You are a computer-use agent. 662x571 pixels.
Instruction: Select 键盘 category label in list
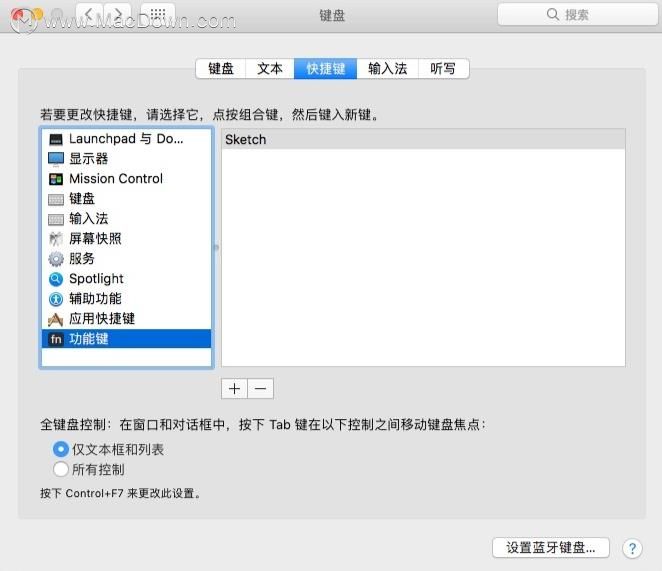[82, 199]
